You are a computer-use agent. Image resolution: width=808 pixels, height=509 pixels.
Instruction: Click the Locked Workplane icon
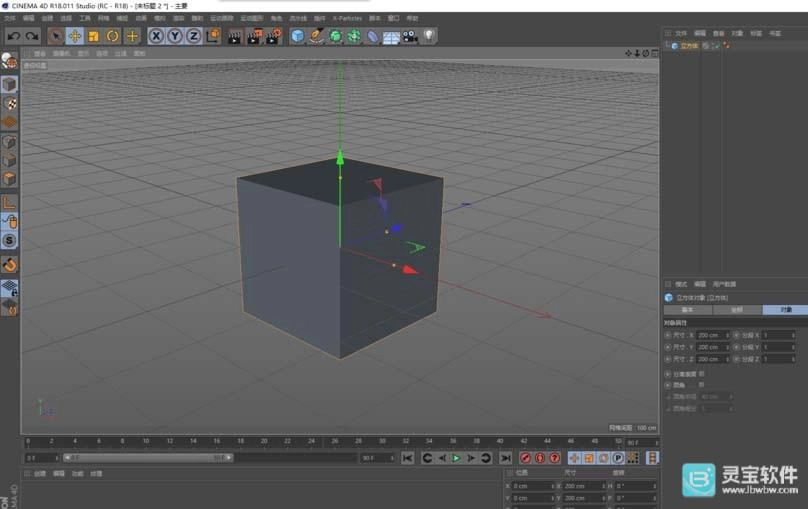coord(9,287)
